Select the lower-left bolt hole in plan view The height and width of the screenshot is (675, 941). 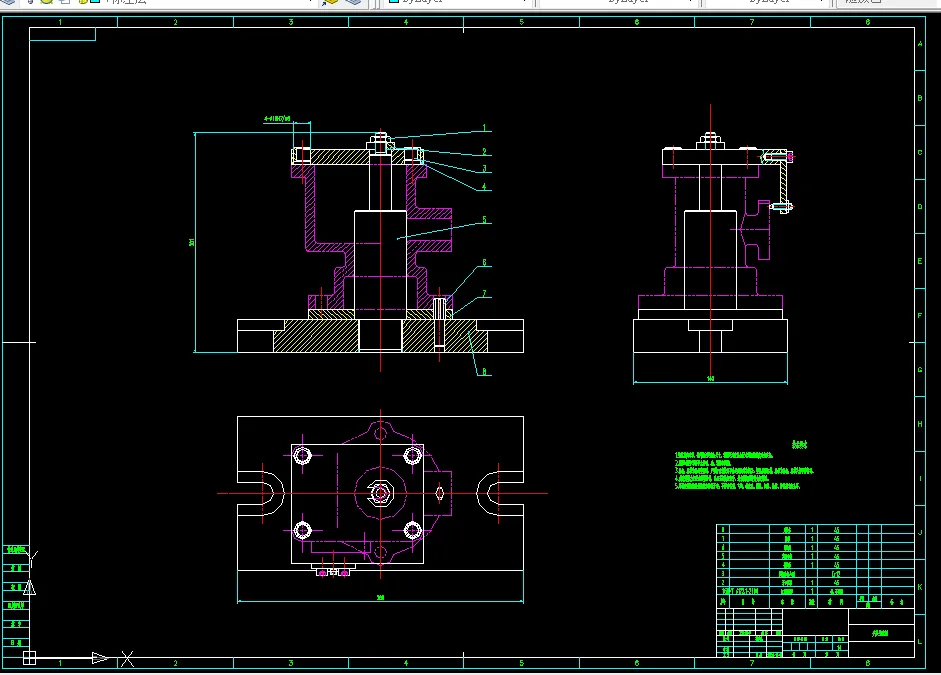coord(302,530)
